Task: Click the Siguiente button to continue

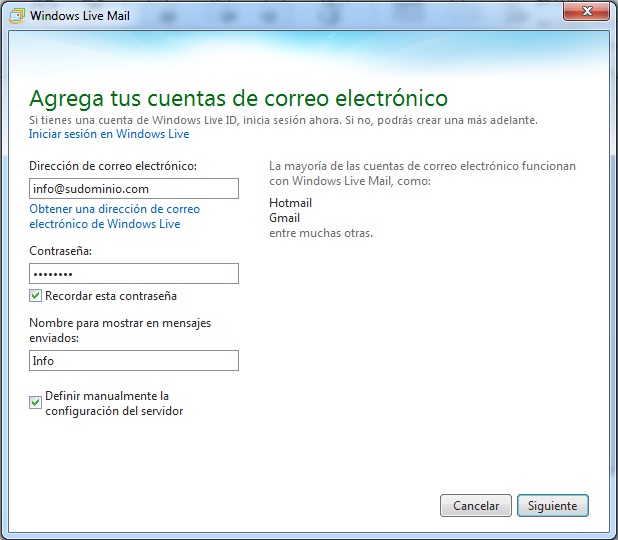Action: [x=552, y=506]
